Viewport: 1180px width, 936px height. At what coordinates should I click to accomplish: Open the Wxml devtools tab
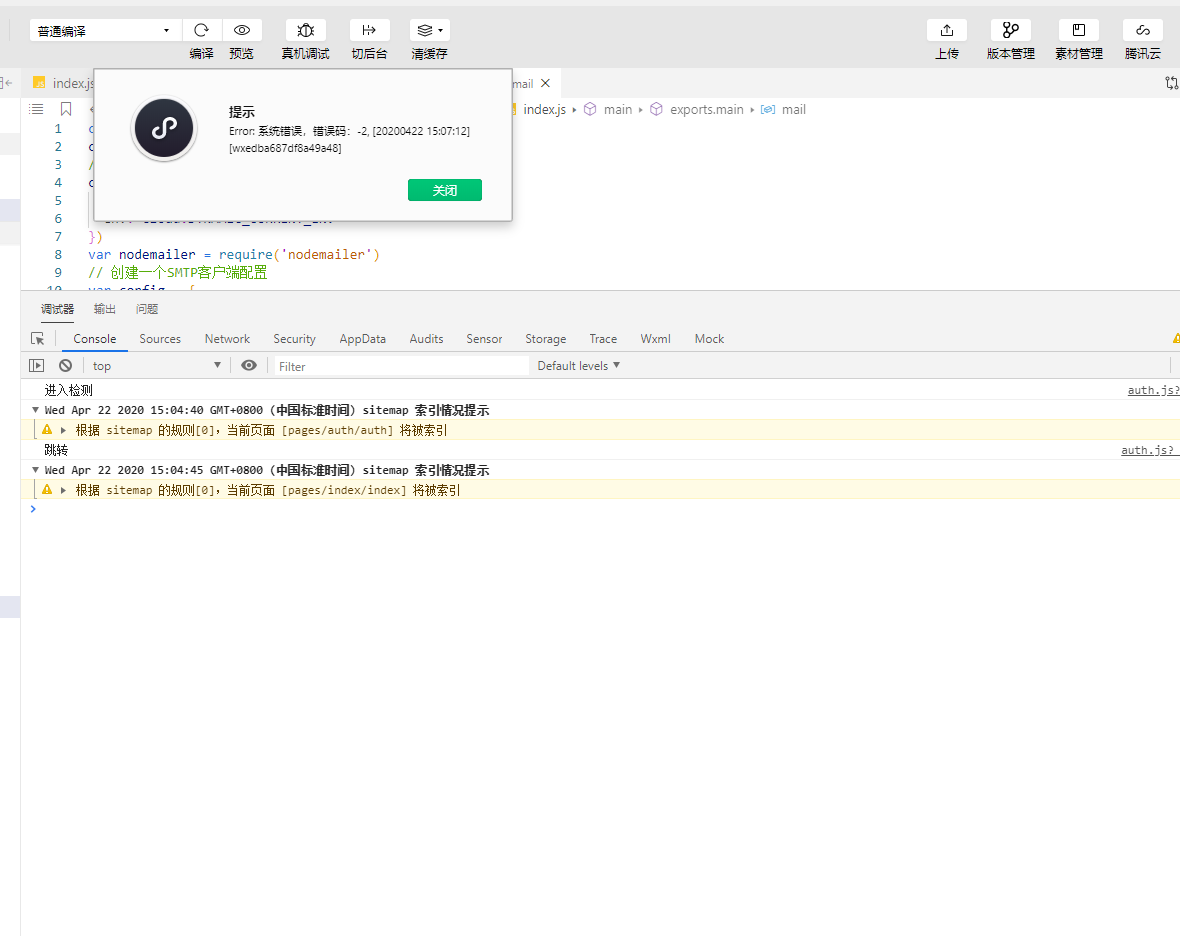(x=655, y=339)
